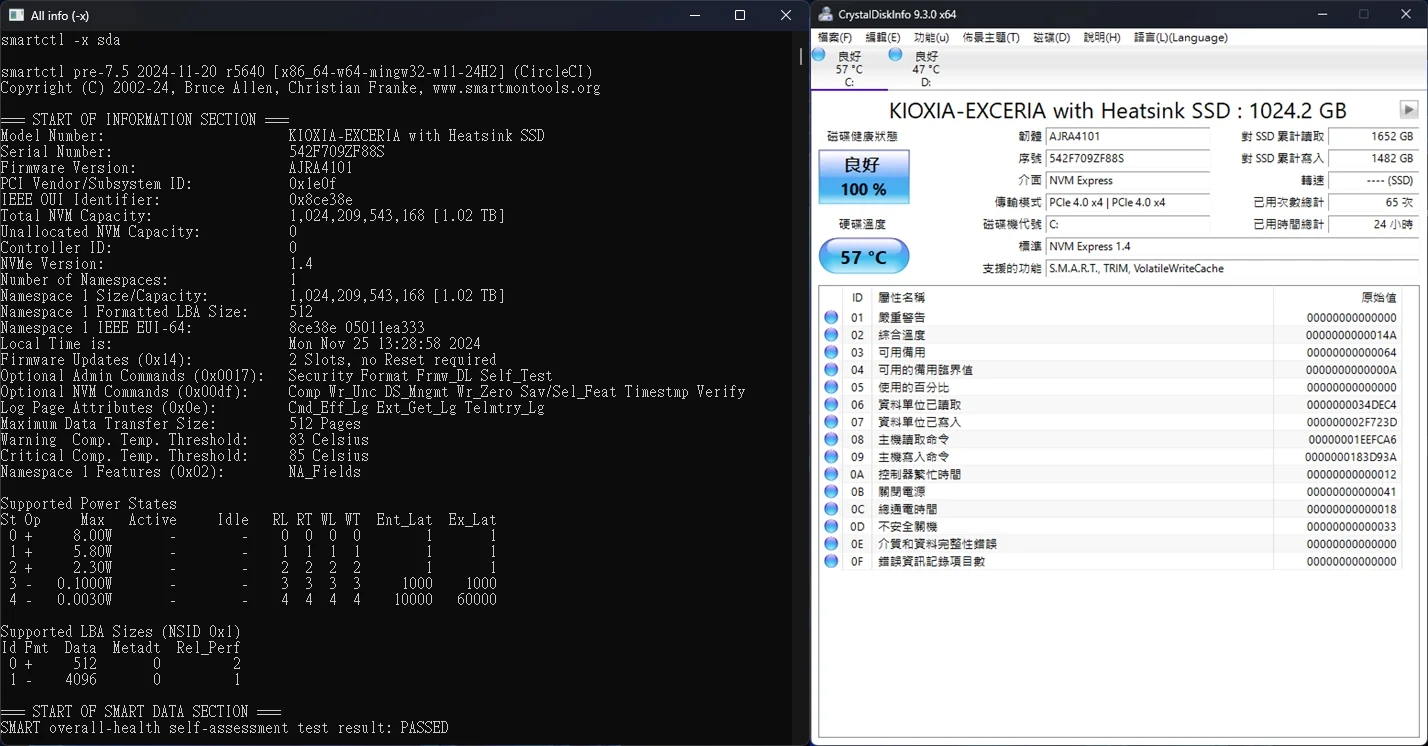The image size is (1428, 746).
Task: Click the title KIOXIA-EXCERIA with Heatsink SSD : 1024.2 GB
Action: click(x=1117, y=110)
